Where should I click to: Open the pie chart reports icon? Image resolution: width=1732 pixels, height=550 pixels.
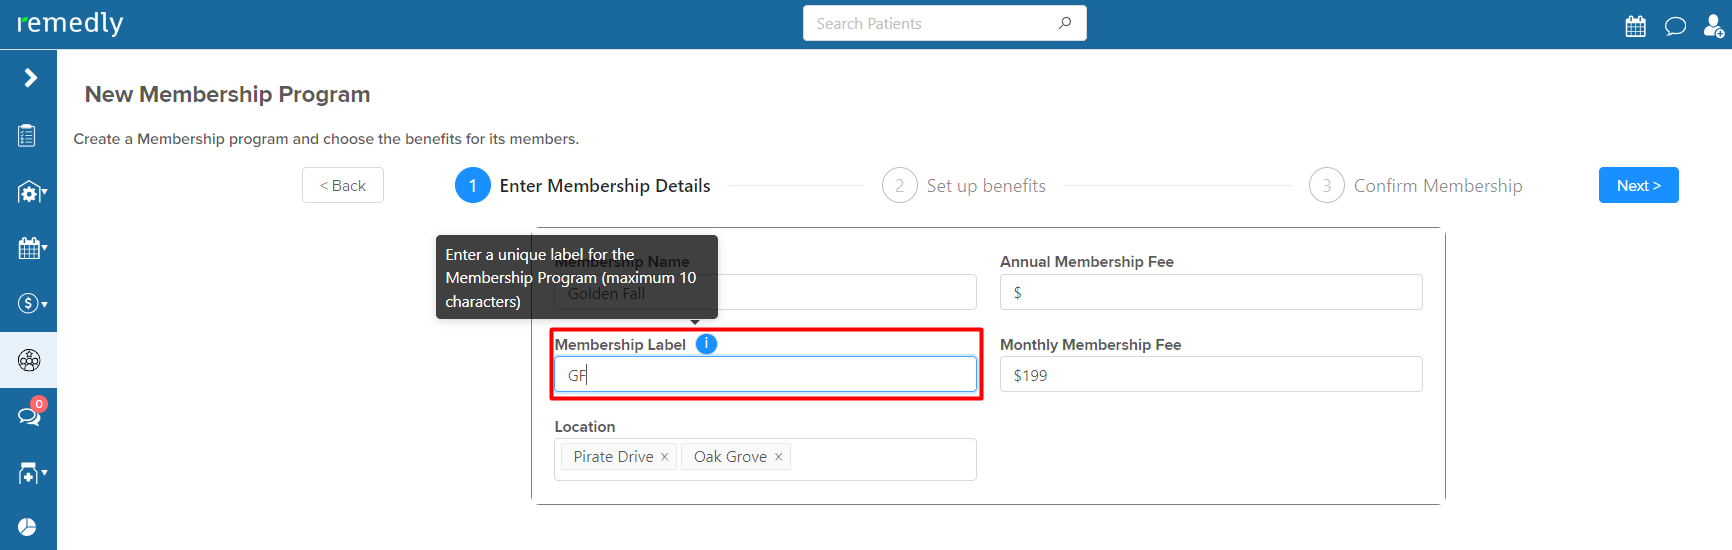click(x=27, y=527)
